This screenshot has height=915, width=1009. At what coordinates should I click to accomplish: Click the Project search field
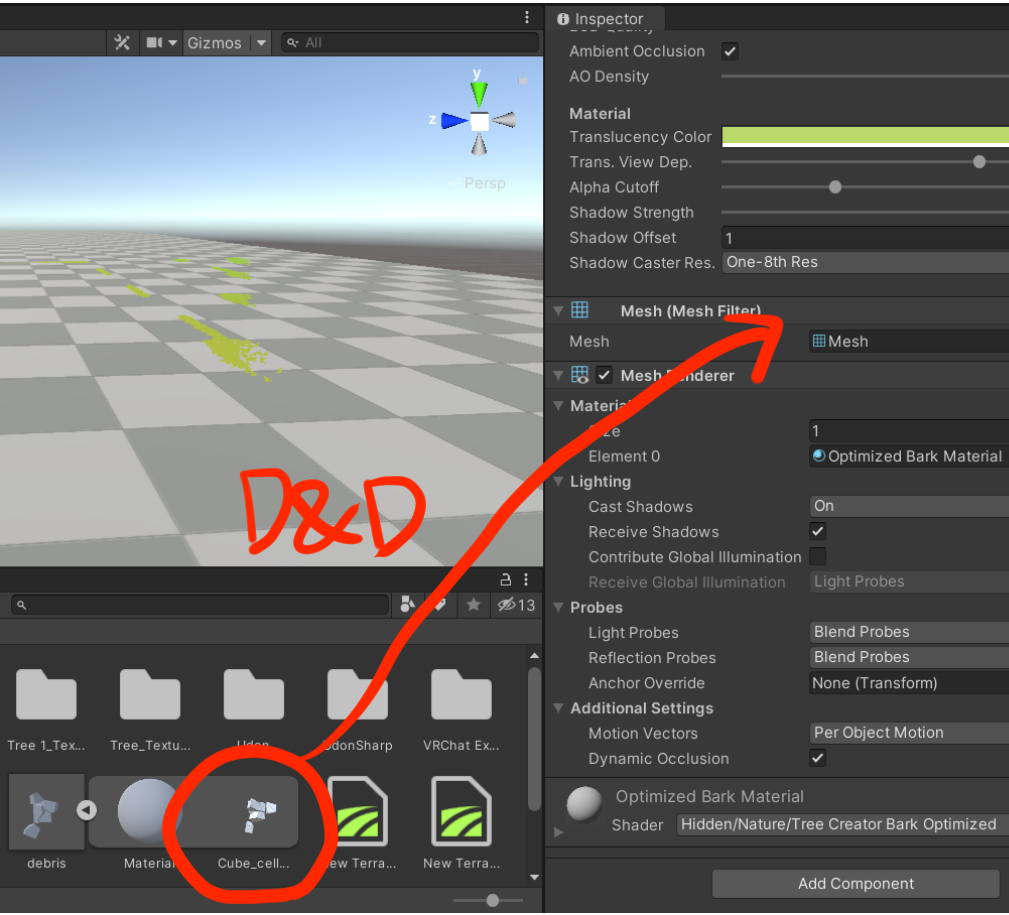[200, 605]
